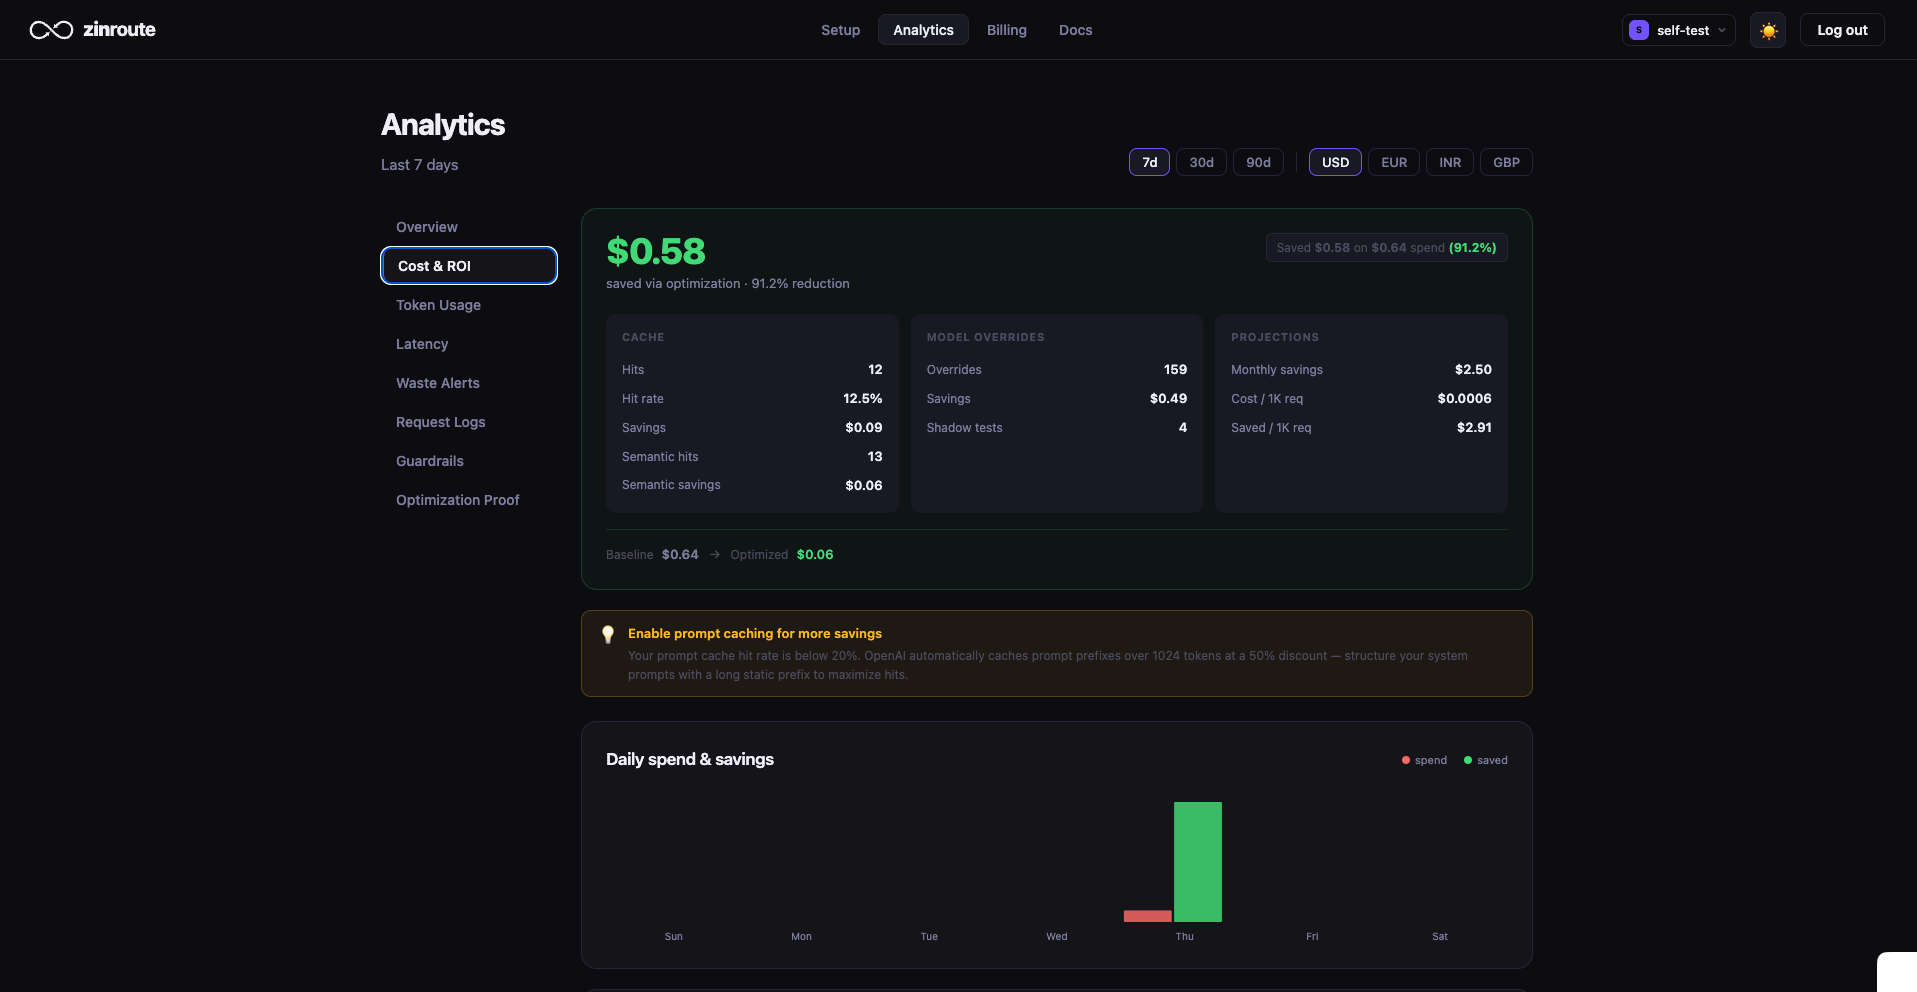Click the Optimized cost $0.06
Image resolution: width=1917 pixels, height=992 pixels.
[x=815, y=555]
